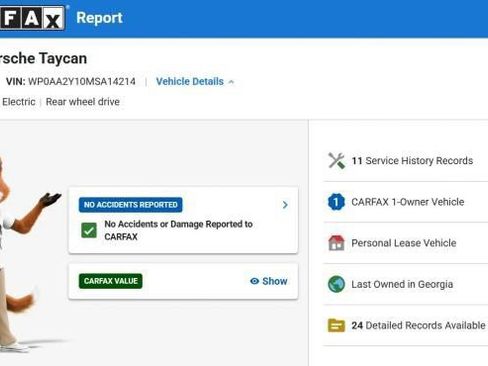
Task: Click the CARFAX logo in header
Action: pos(32,18)
